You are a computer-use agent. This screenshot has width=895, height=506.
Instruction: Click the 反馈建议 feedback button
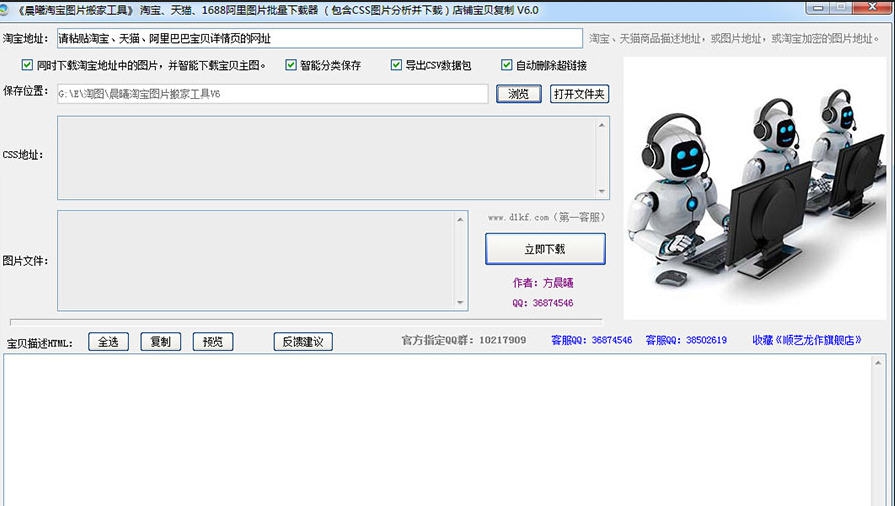[x=303, y=342]
